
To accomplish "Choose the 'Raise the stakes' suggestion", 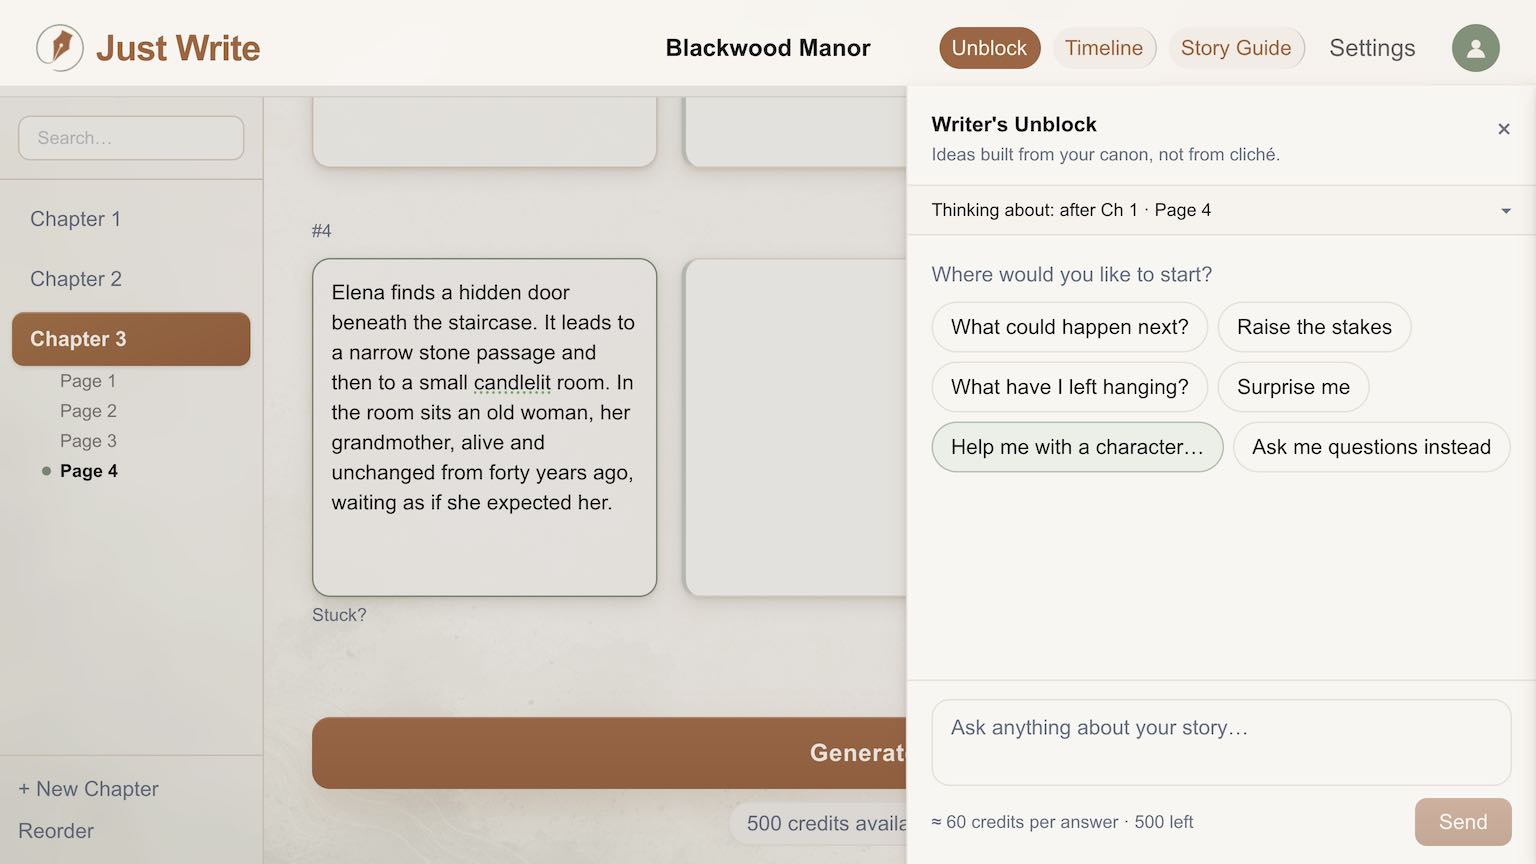I will (1314, 327).
